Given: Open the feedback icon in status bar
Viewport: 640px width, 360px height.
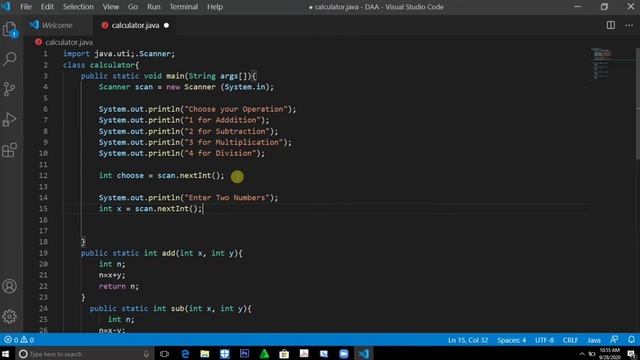Looking at the screenshot, I should [x=614, y=340].
